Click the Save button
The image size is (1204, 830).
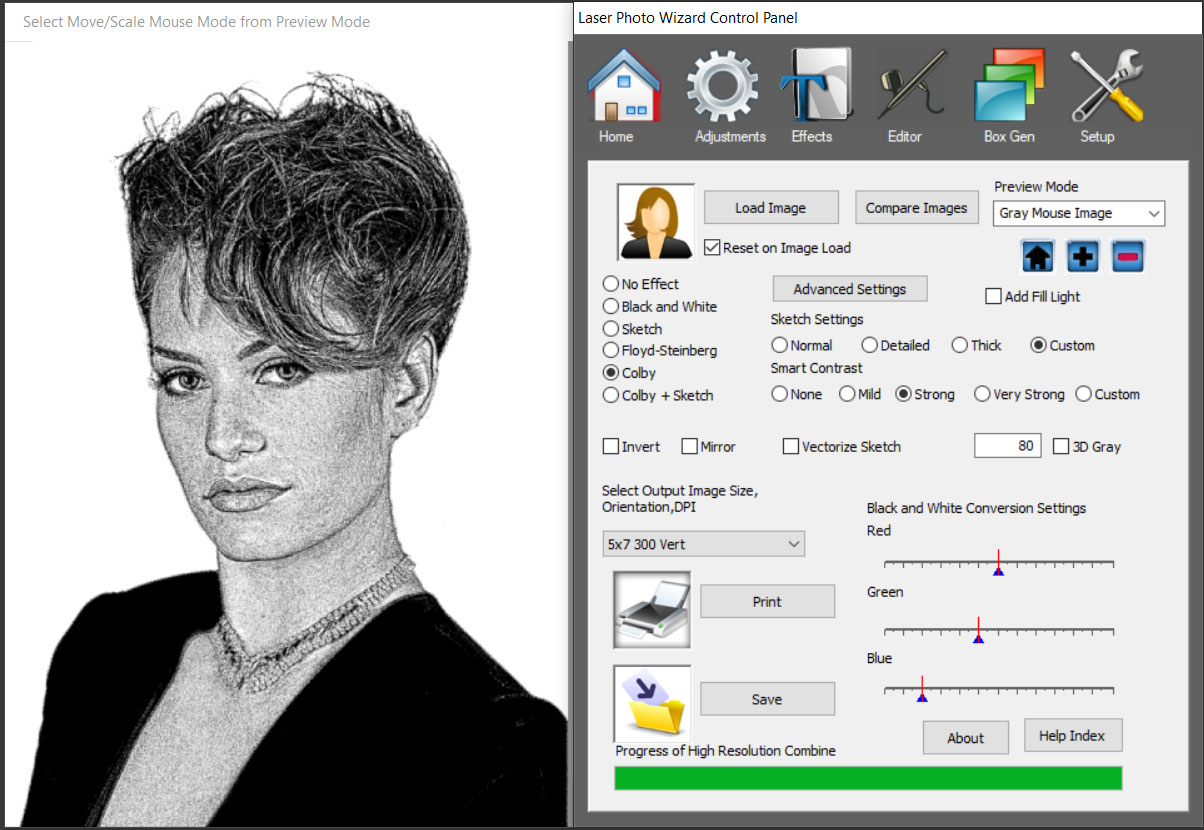(x=767, y=699)
